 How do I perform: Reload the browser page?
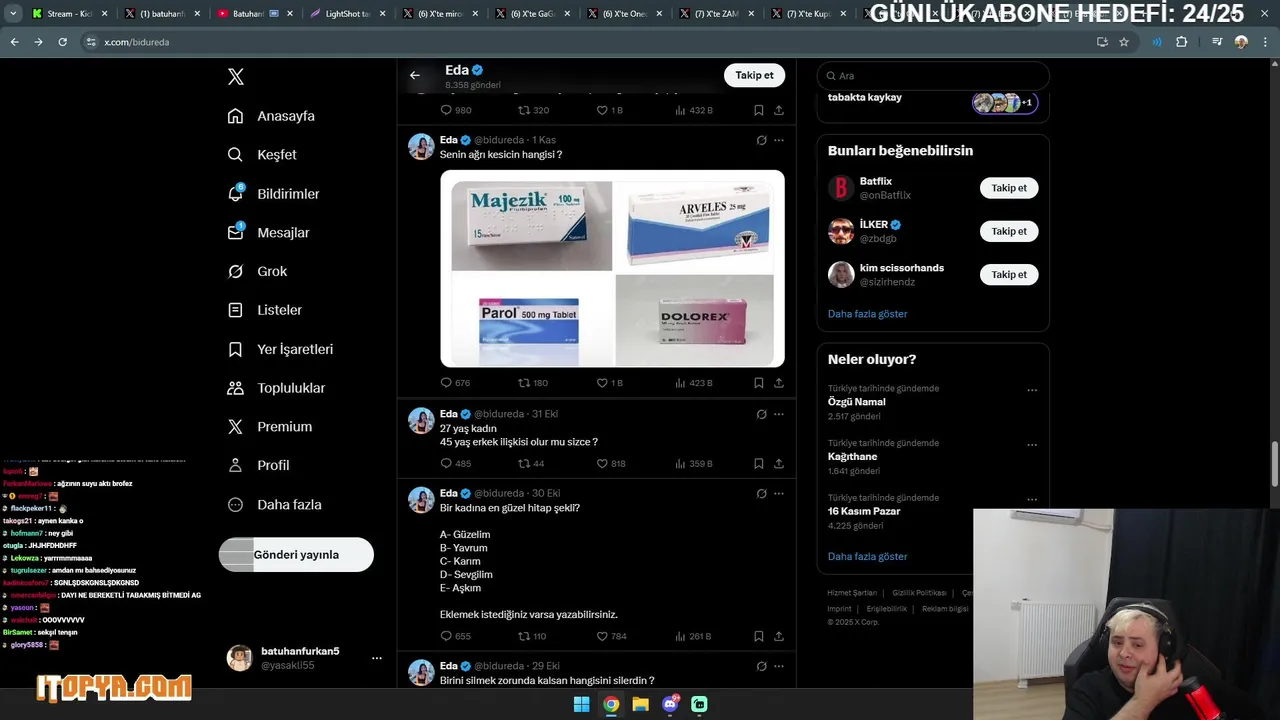tap(62, 42)
